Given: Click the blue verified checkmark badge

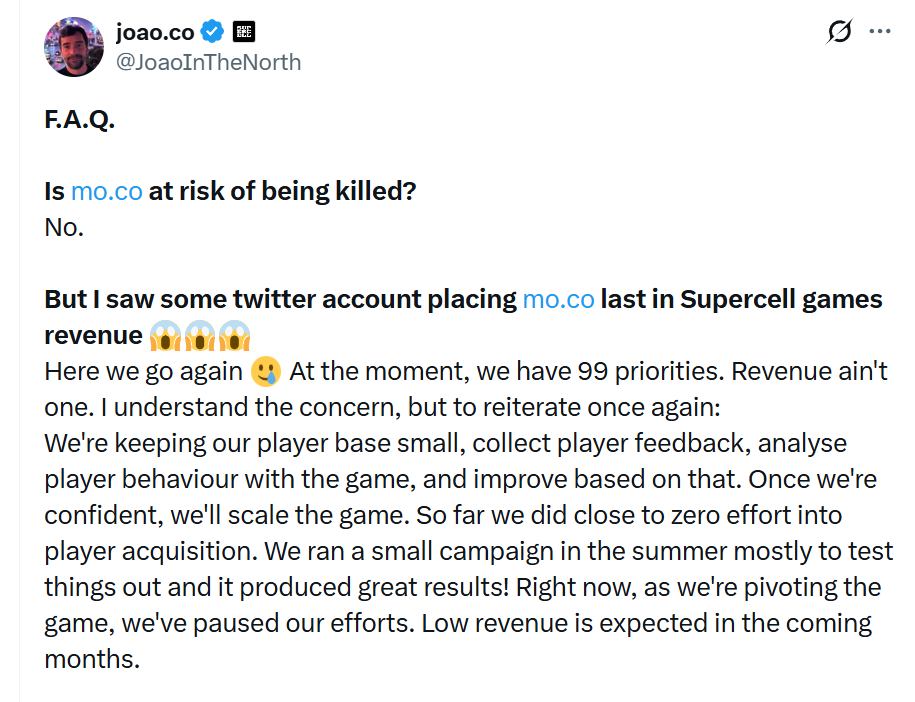Looking at the screenshot, I should coord(212,32).
